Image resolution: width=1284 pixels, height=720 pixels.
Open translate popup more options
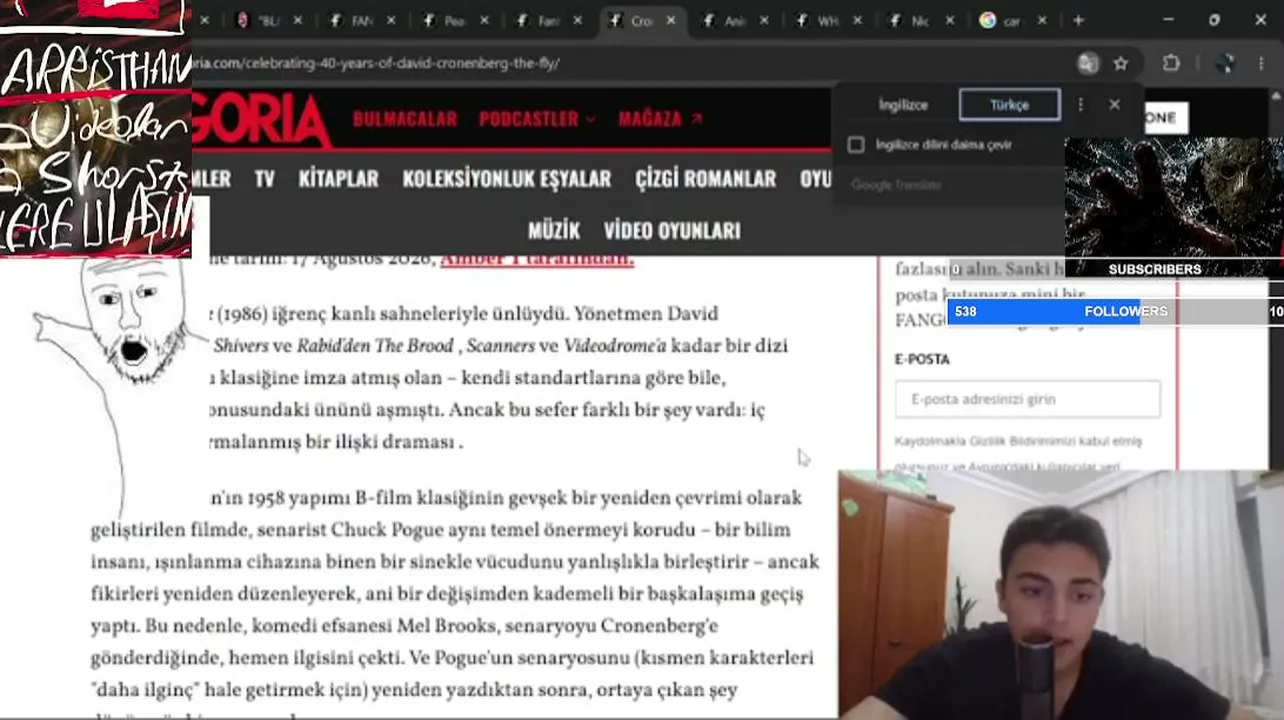tap(1080, 104)
